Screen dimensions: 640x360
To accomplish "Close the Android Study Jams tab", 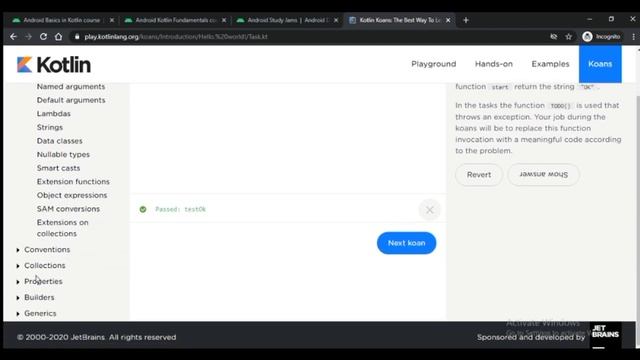I will click(x=336, y=20).
